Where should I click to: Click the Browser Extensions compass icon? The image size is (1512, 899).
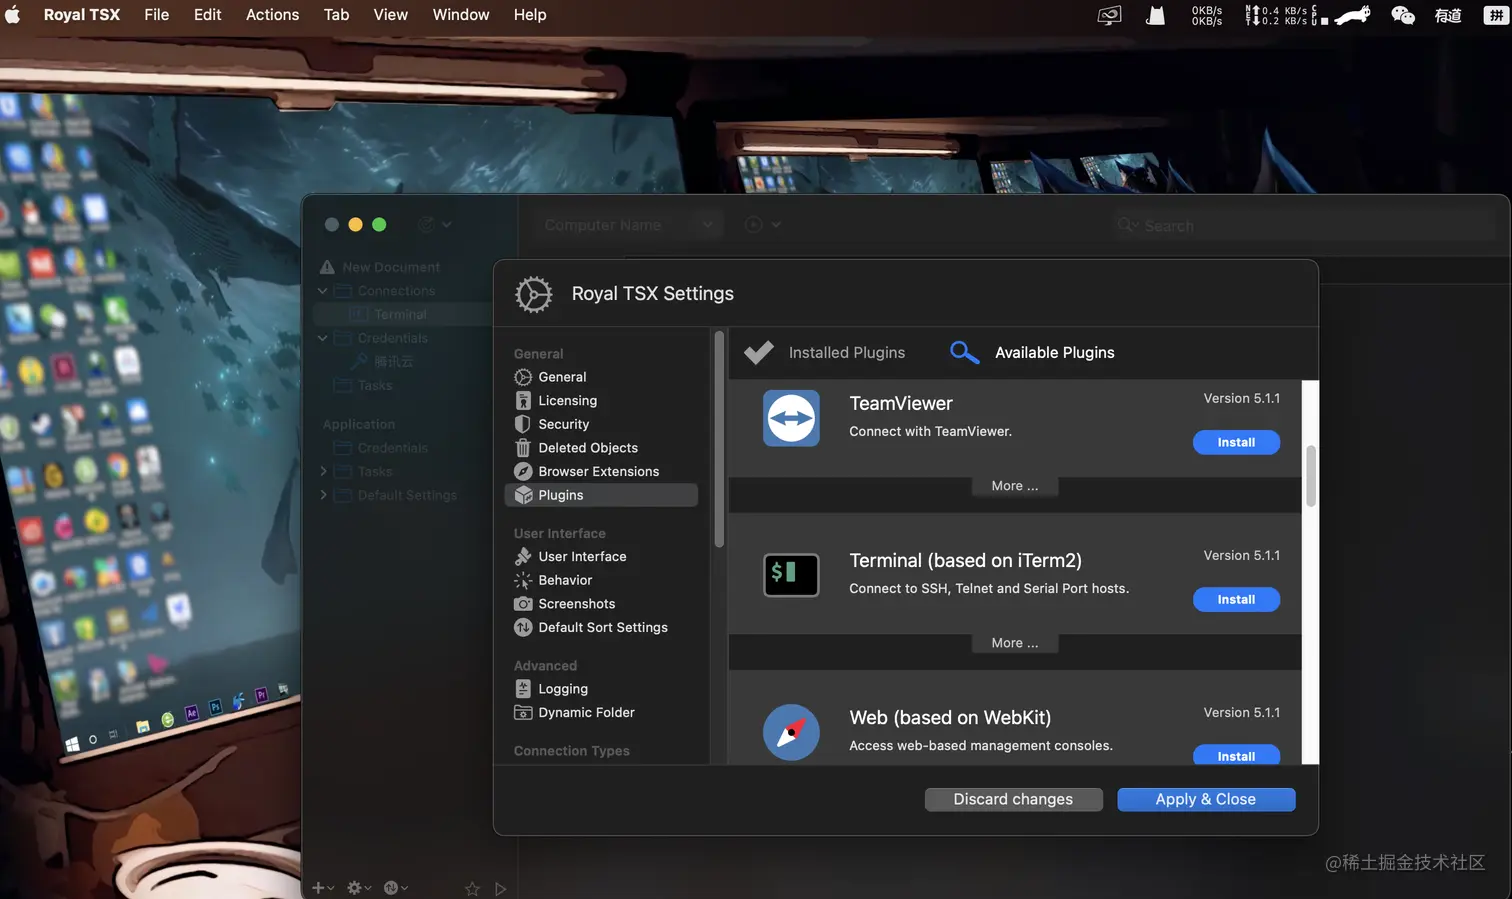pyautogui.click(x=523, y=471)
